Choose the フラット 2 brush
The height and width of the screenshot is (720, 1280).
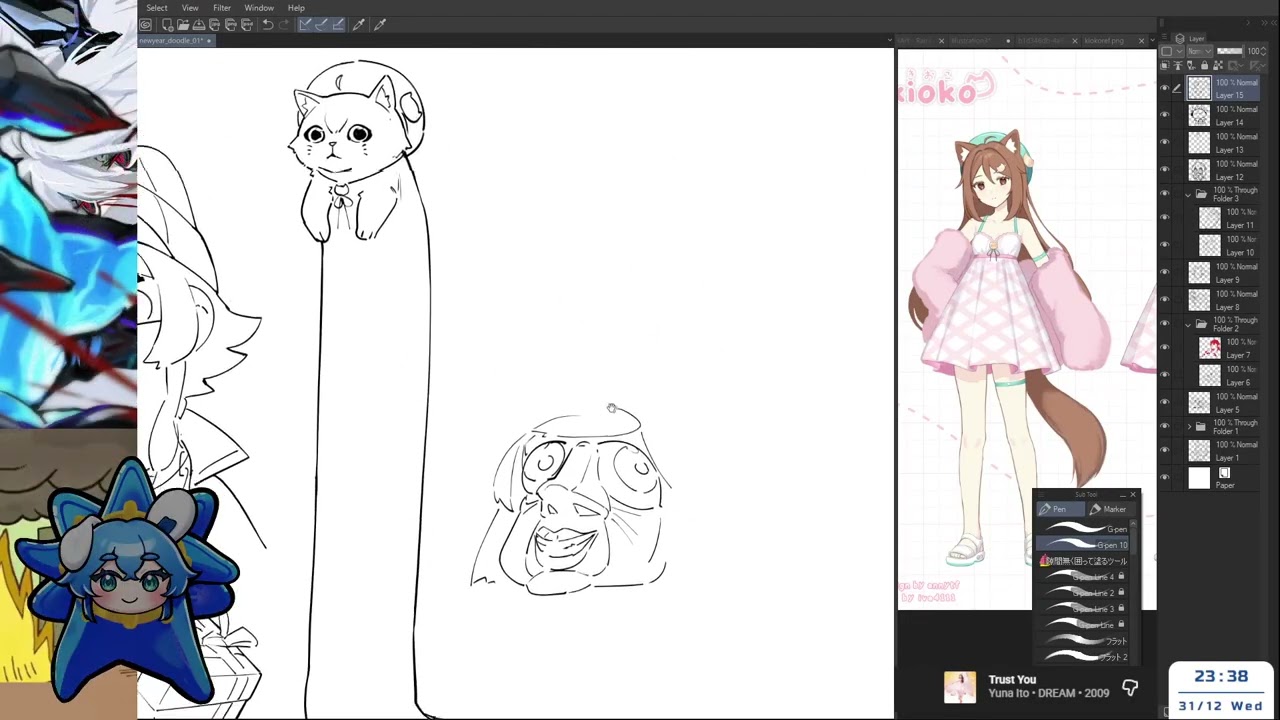(x=1082, y=657)
